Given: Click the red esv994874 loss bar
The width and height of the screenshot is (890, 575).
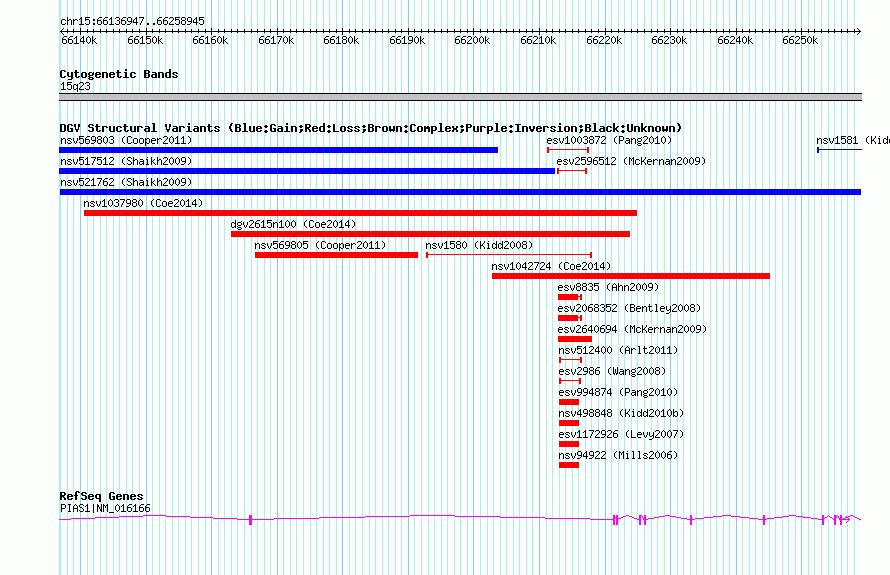Looking at the screenshot, I should 569,402.
